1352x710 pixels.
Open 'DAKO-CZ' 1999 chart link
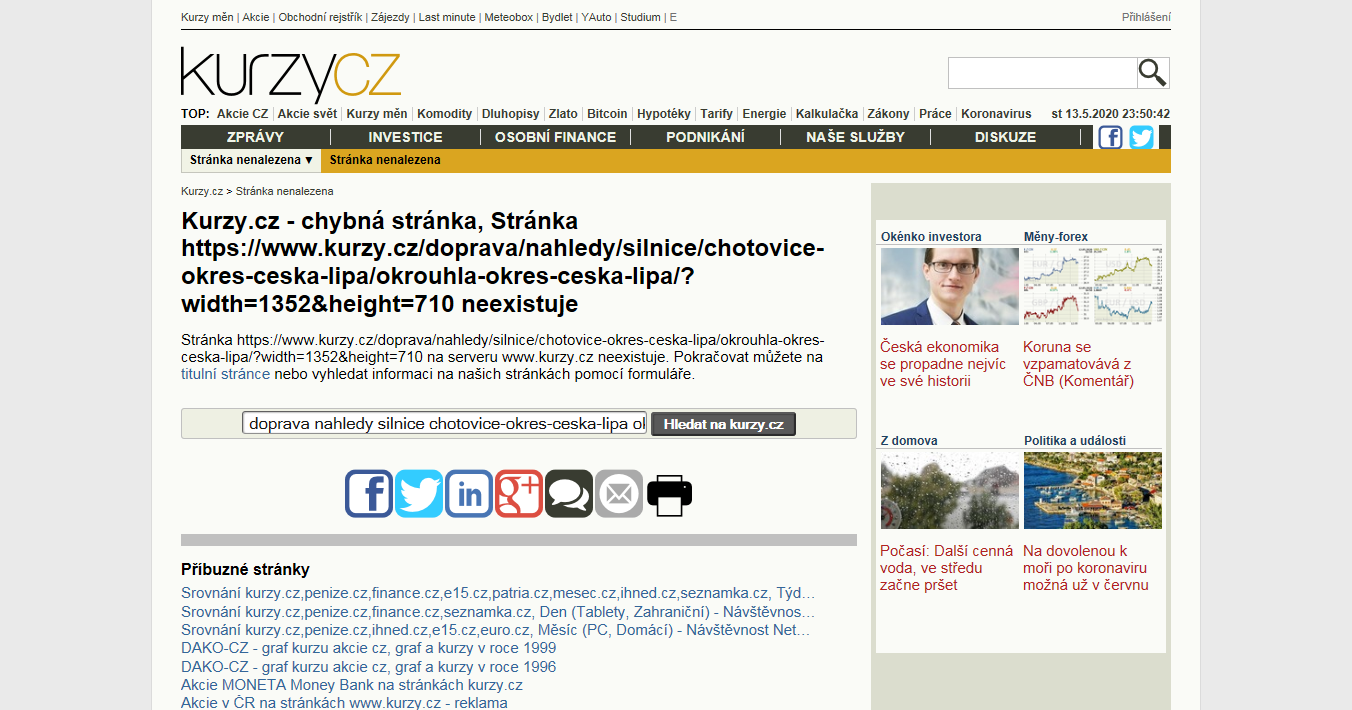point(368,648)
